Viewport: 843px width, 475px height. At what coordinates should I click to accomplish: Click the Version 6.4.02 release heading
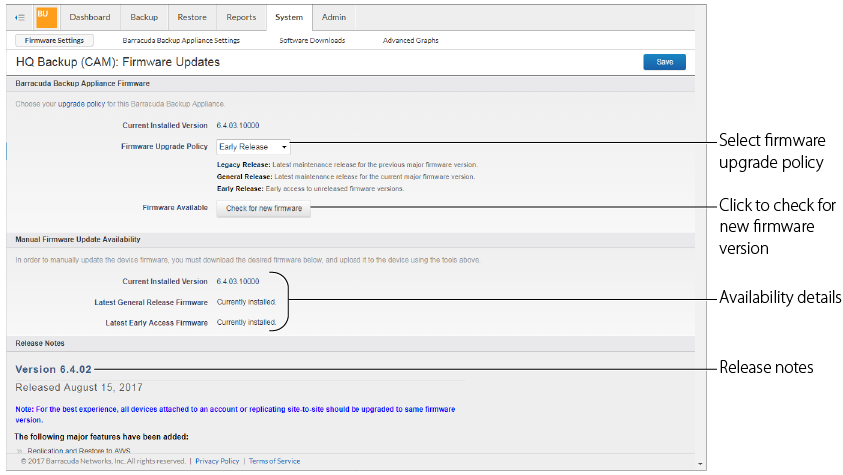pyautogui.click(x=53, y=370)
